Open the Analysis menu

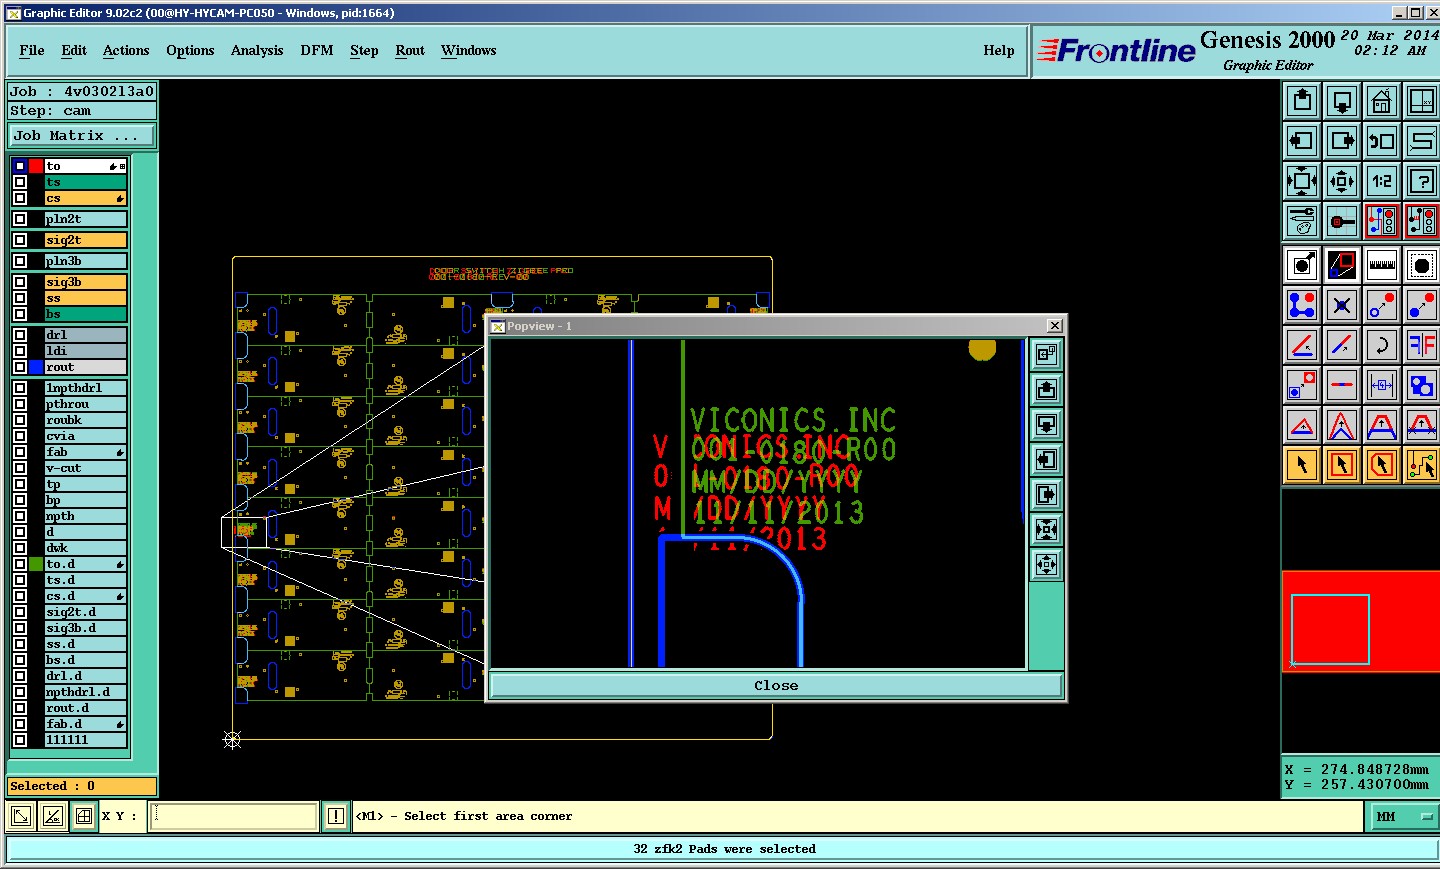point(257,50)
